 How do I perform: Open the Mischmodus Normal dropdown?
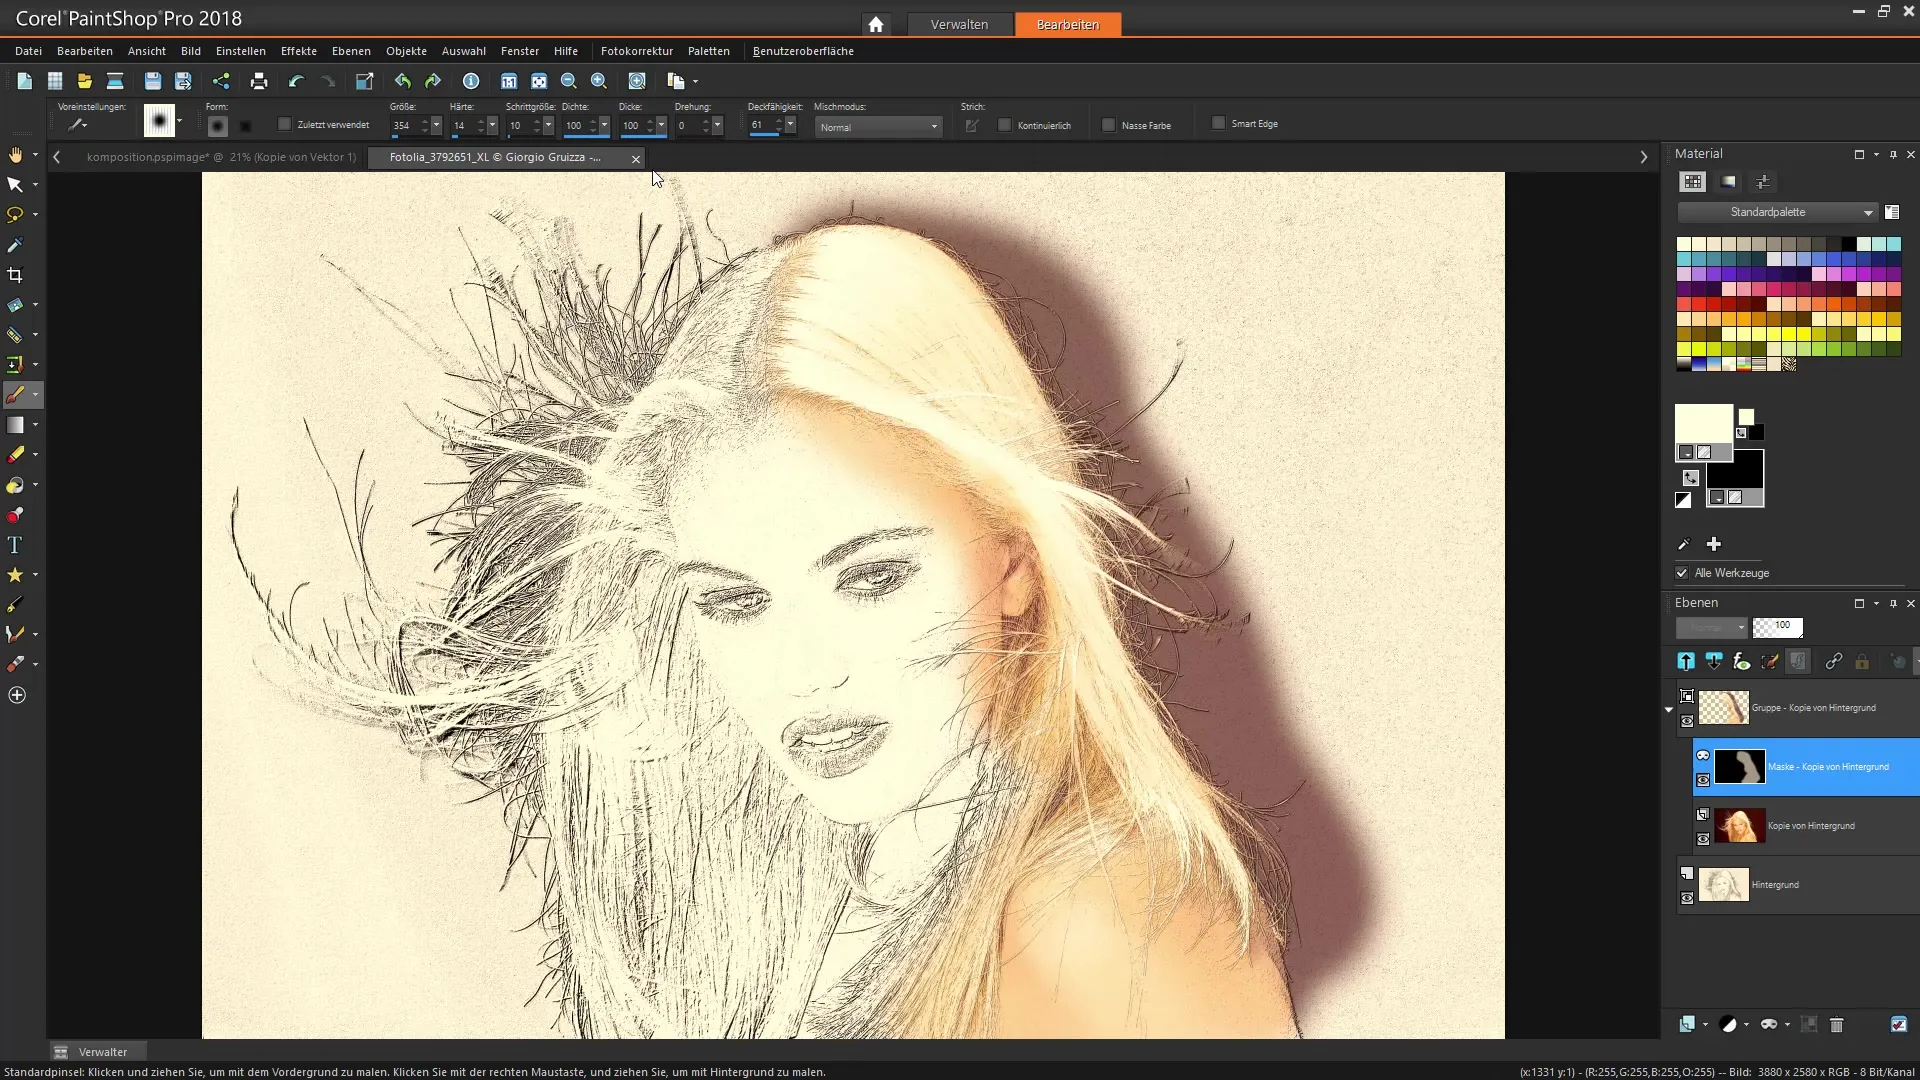(x=878, y=127)
